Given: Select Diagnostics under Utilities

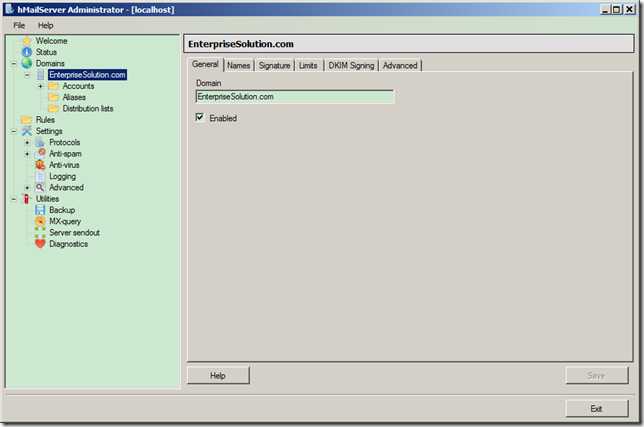Looking at the screenshot, I should 69,244.
